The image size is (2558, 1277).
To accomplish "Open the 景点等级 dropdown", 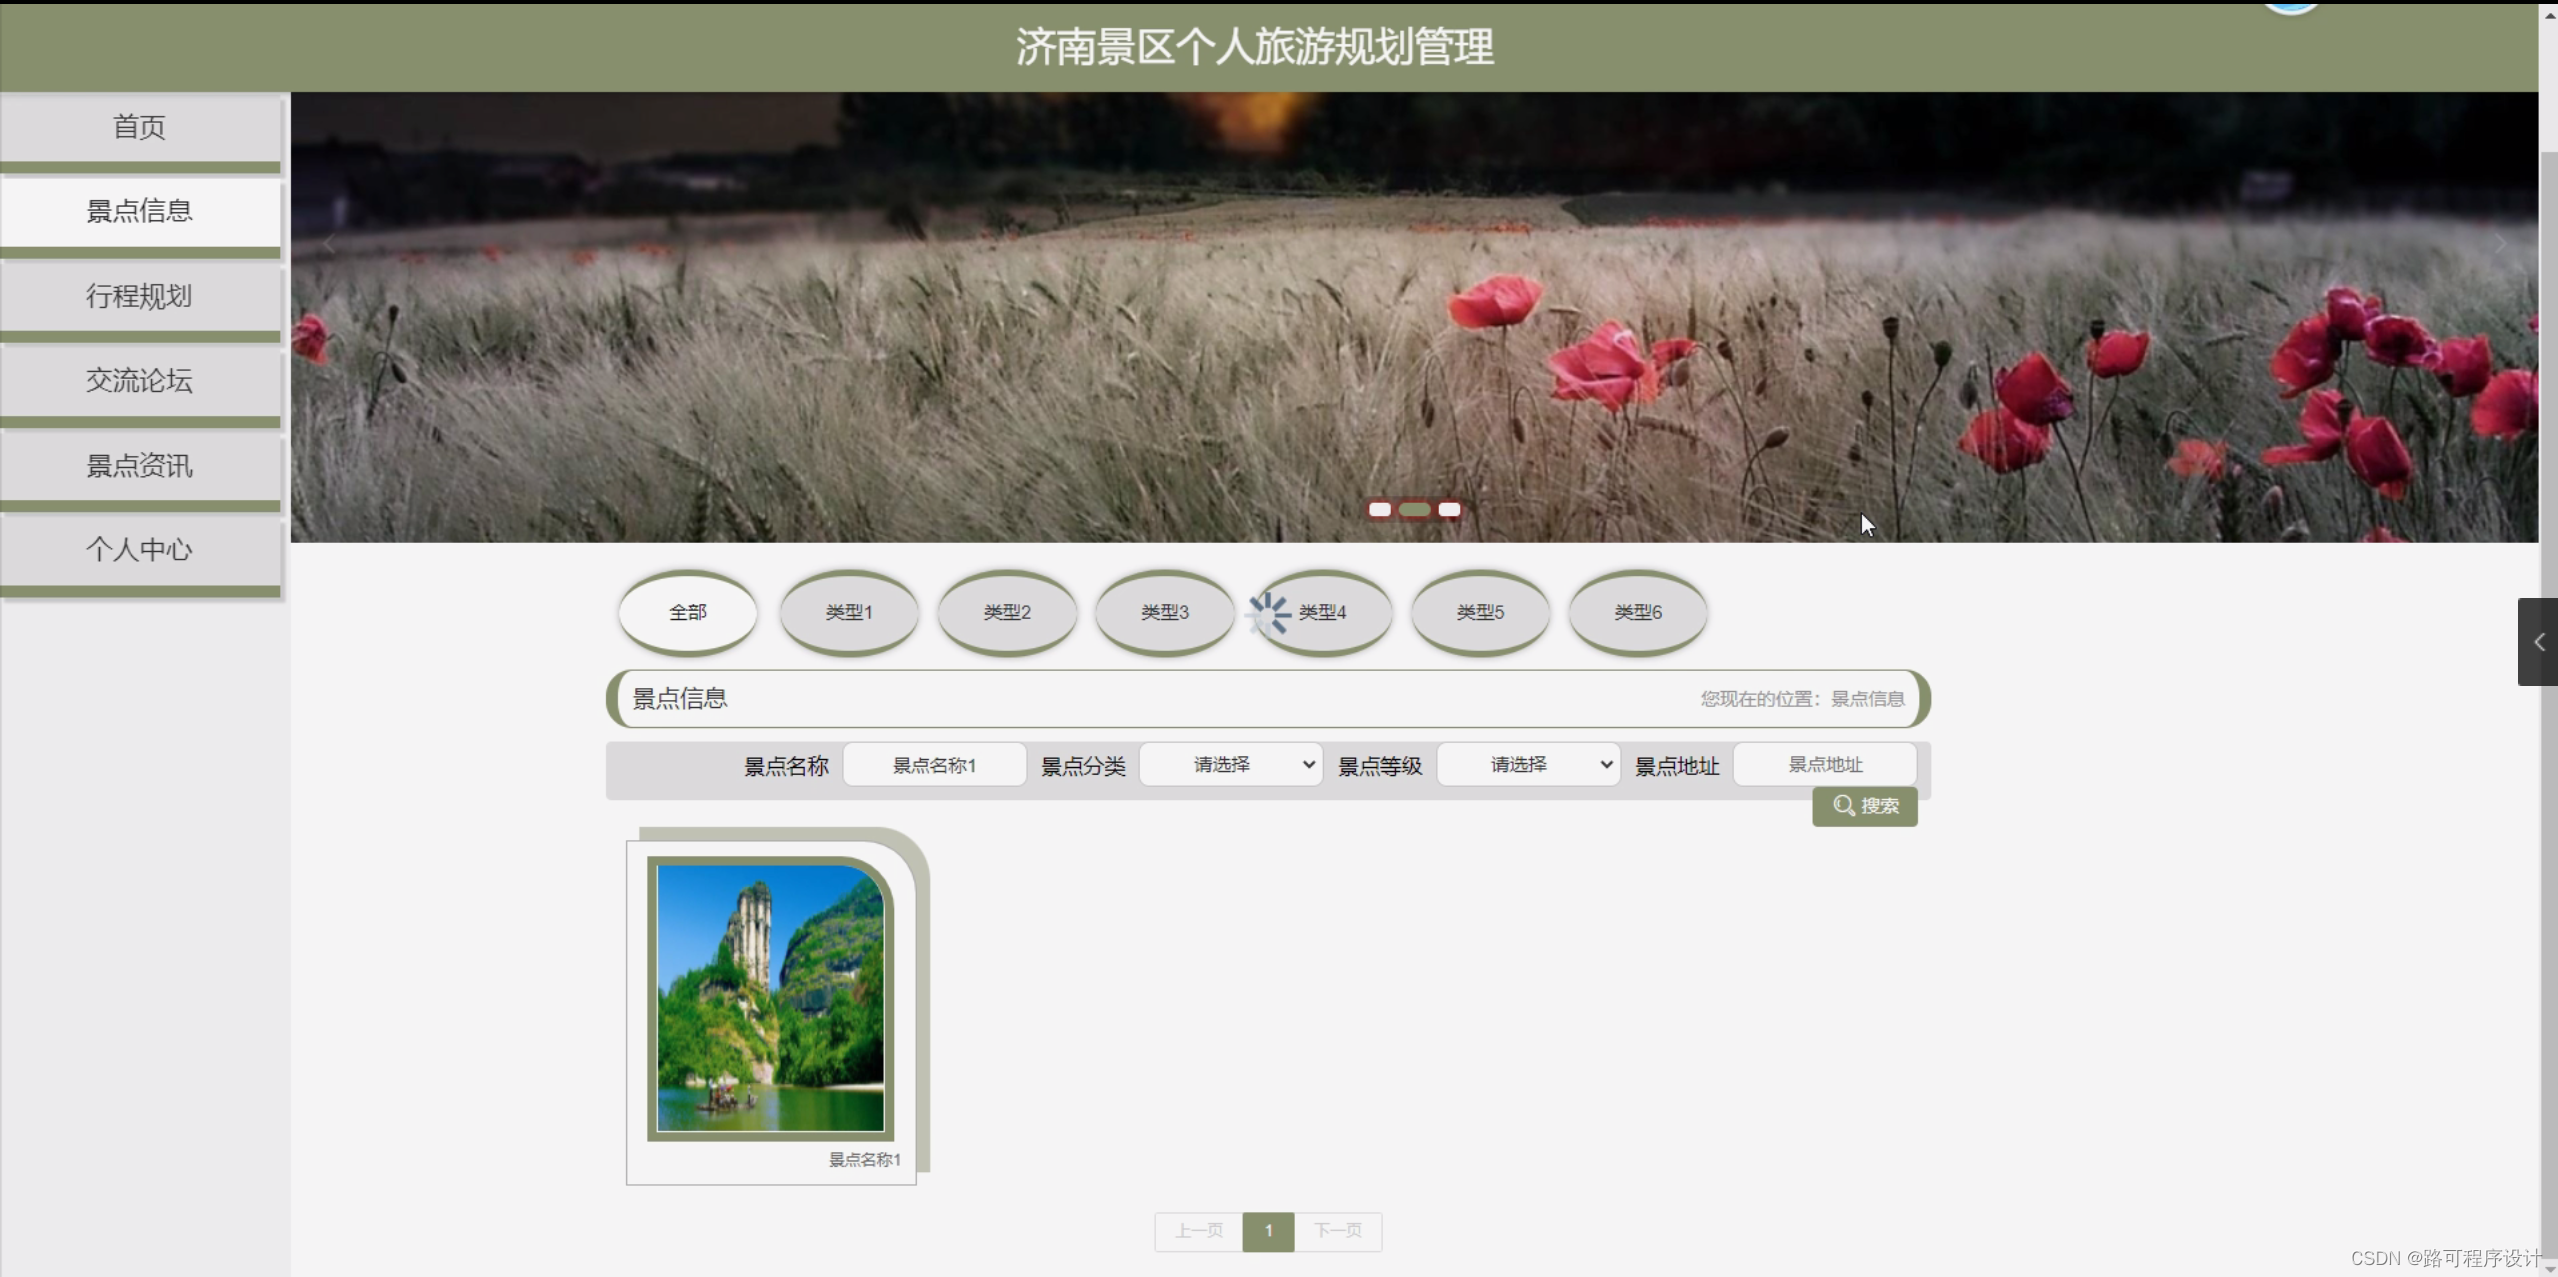I will coord(1527,765).
